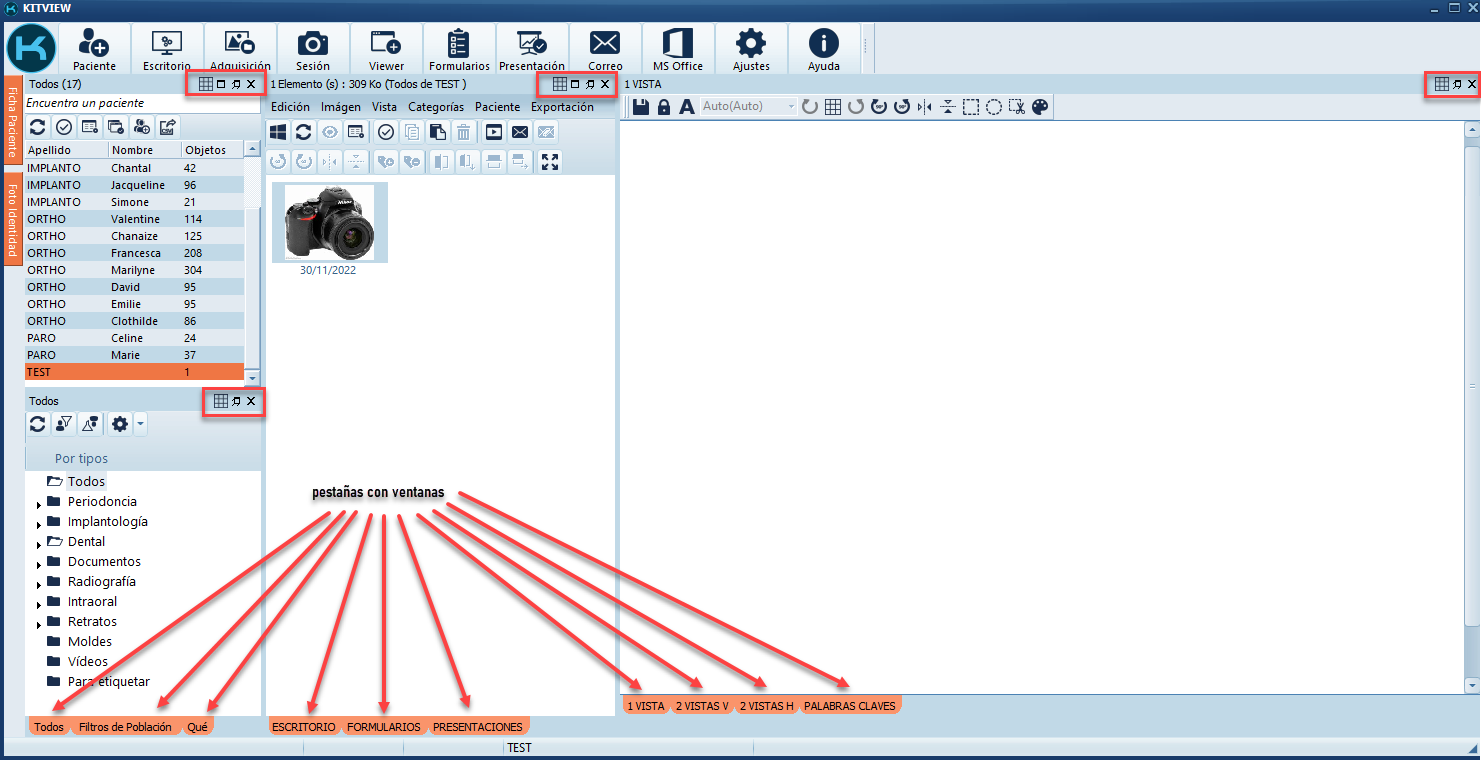Click the Adquisición camera icon

(240, 43)
